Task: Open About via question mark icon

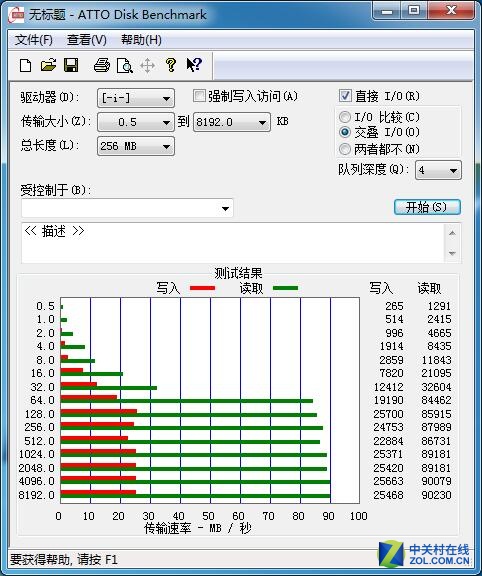Action: tap(170, 65)
